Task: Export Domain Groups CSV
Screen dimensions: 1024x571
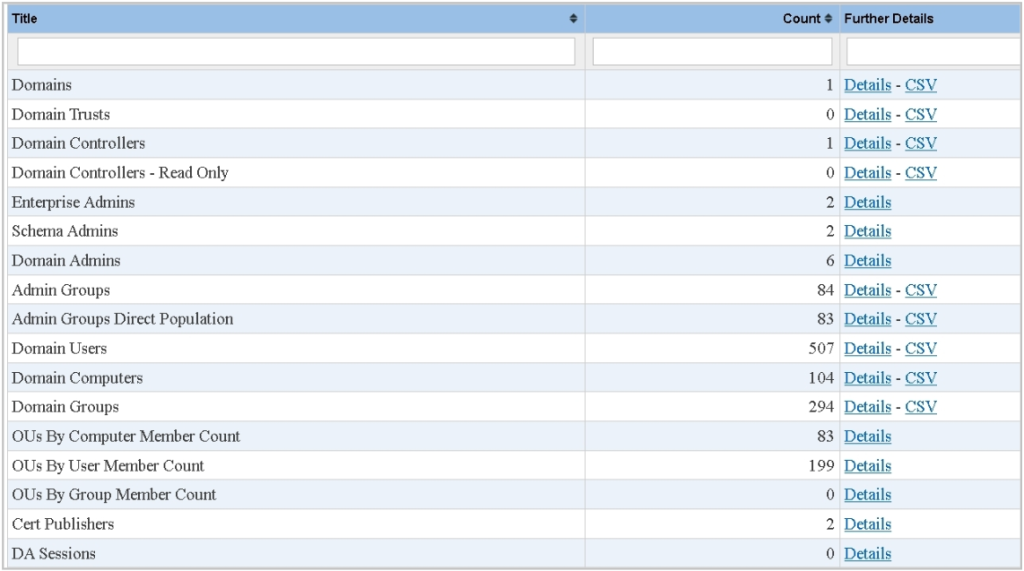Action: click(920, 407)
